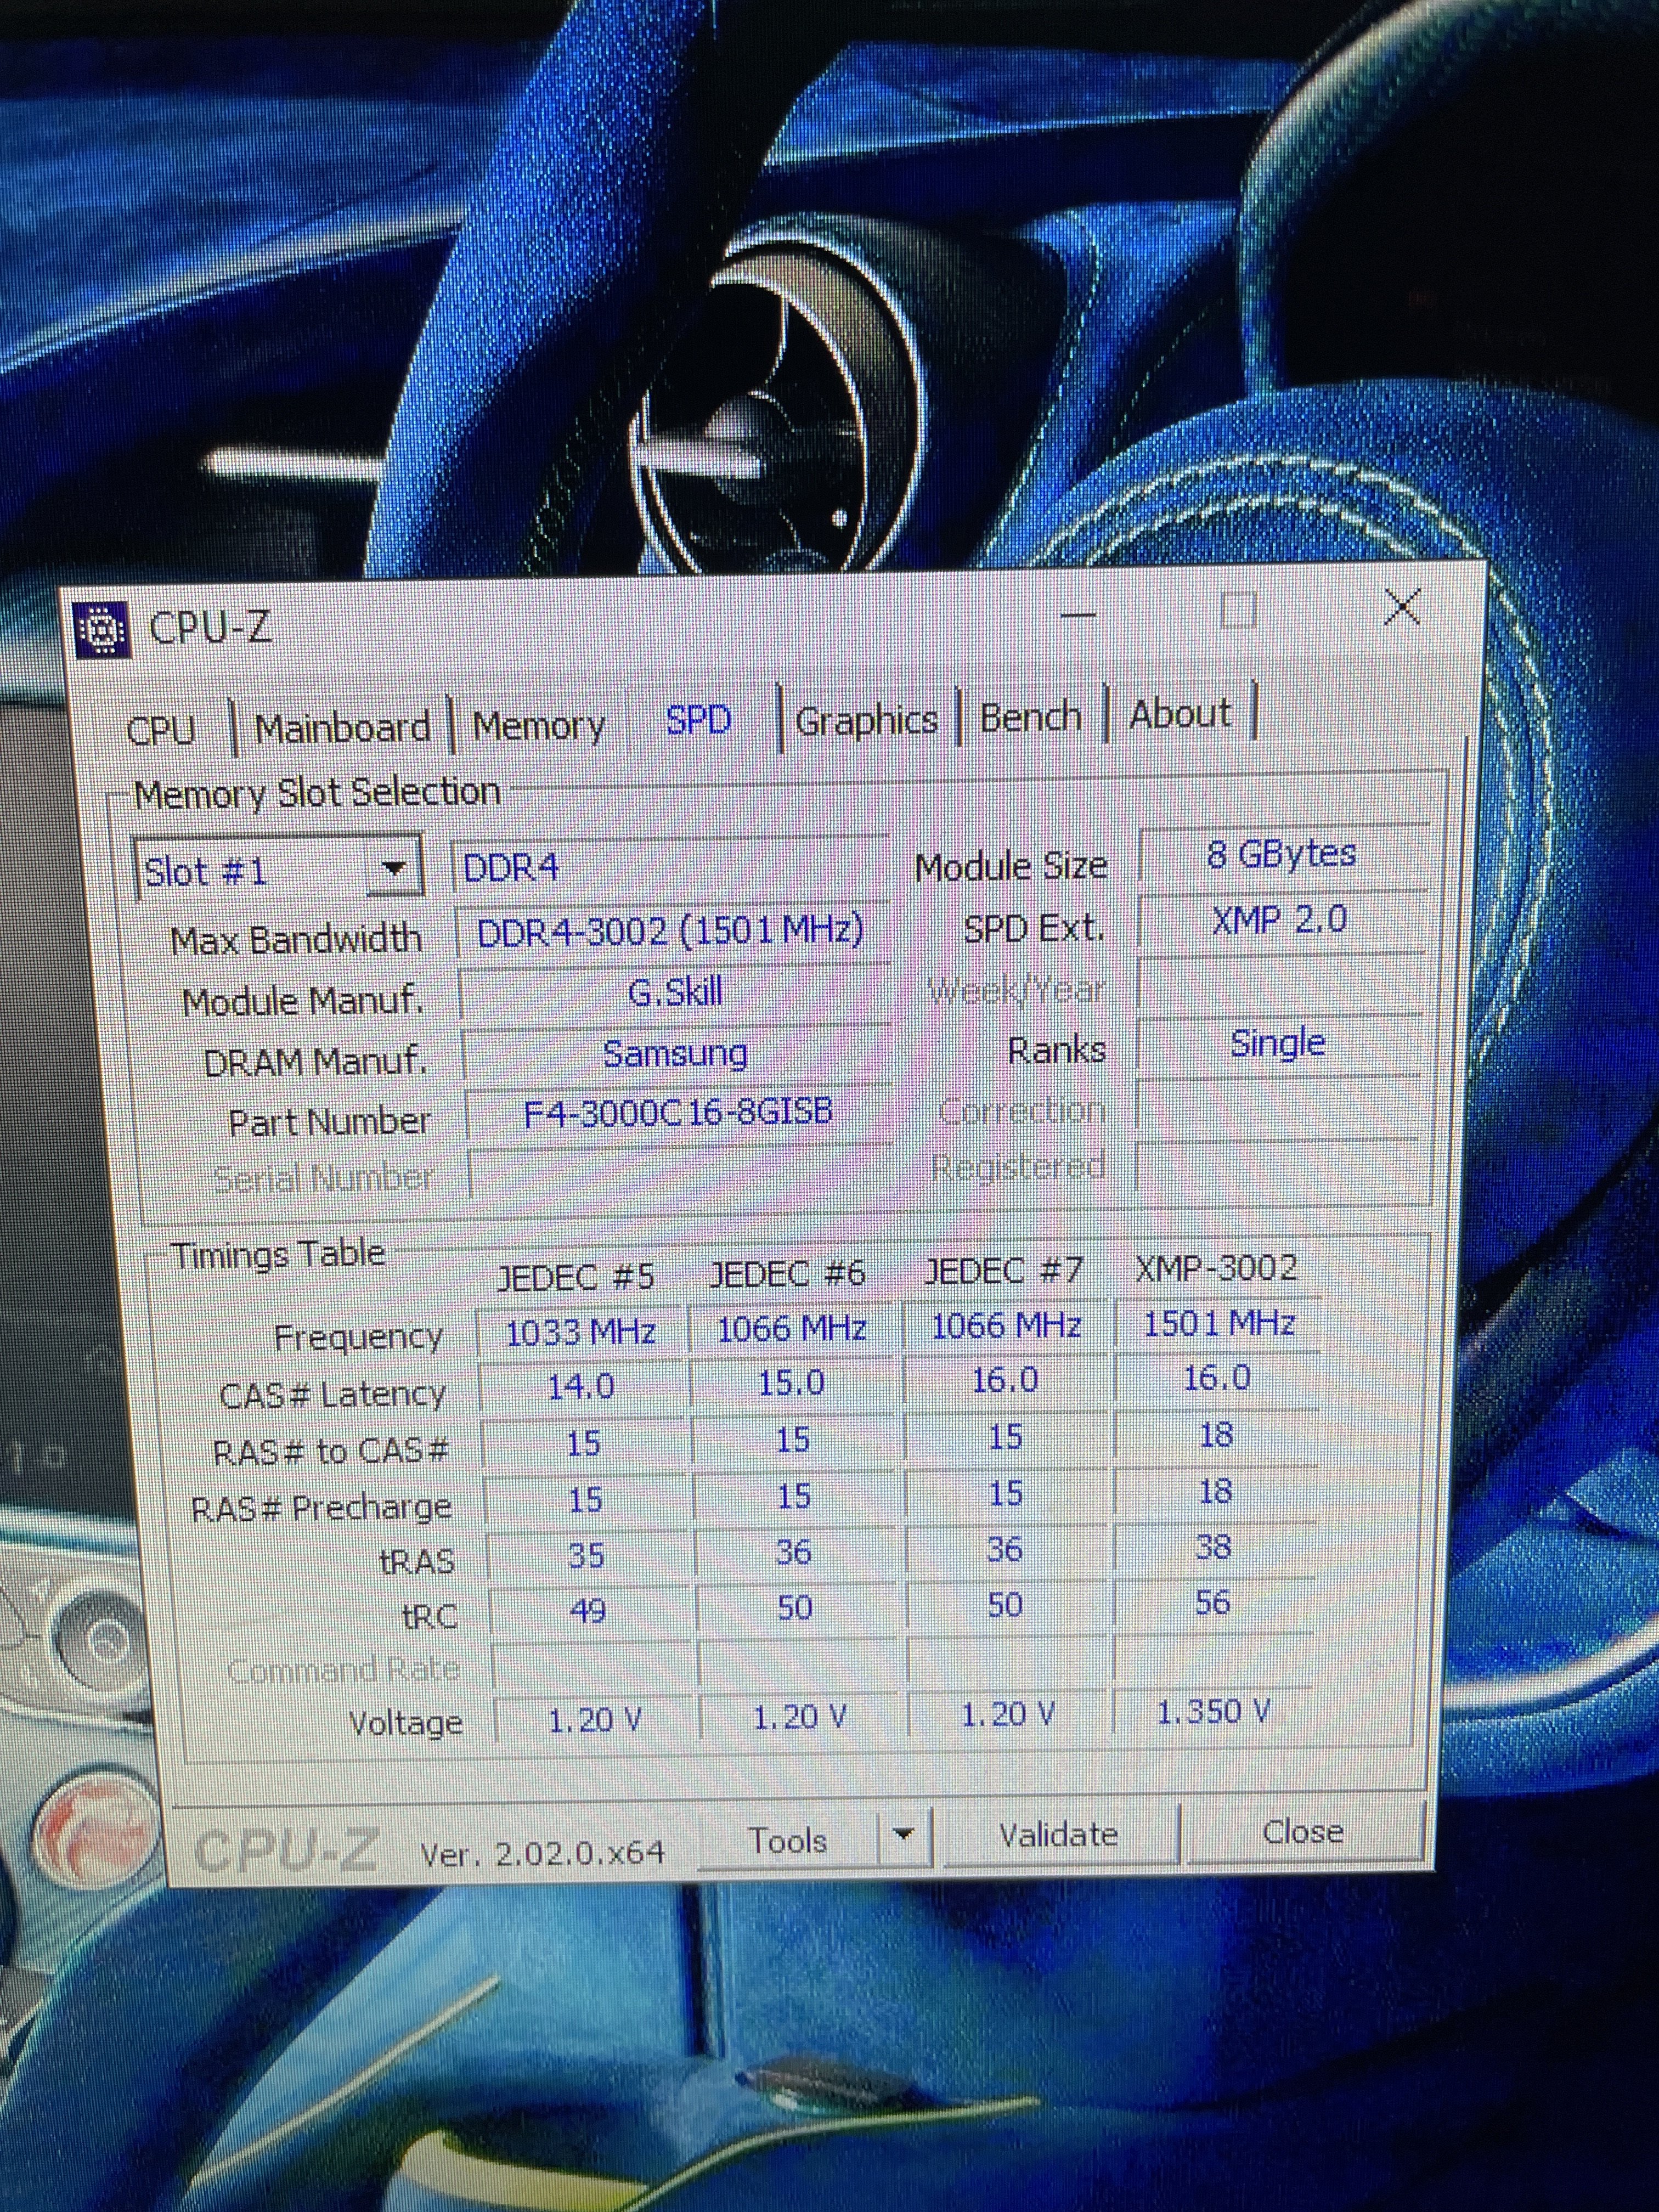Switch to the Memory tab
Image resolution: width=1659 pixels, height=2212 pixels.
point(538,725)
